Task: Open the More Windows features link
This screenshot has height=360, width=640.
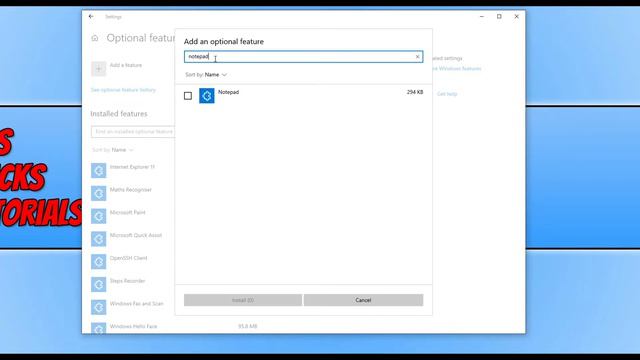Action: click(x=457, y=69)
